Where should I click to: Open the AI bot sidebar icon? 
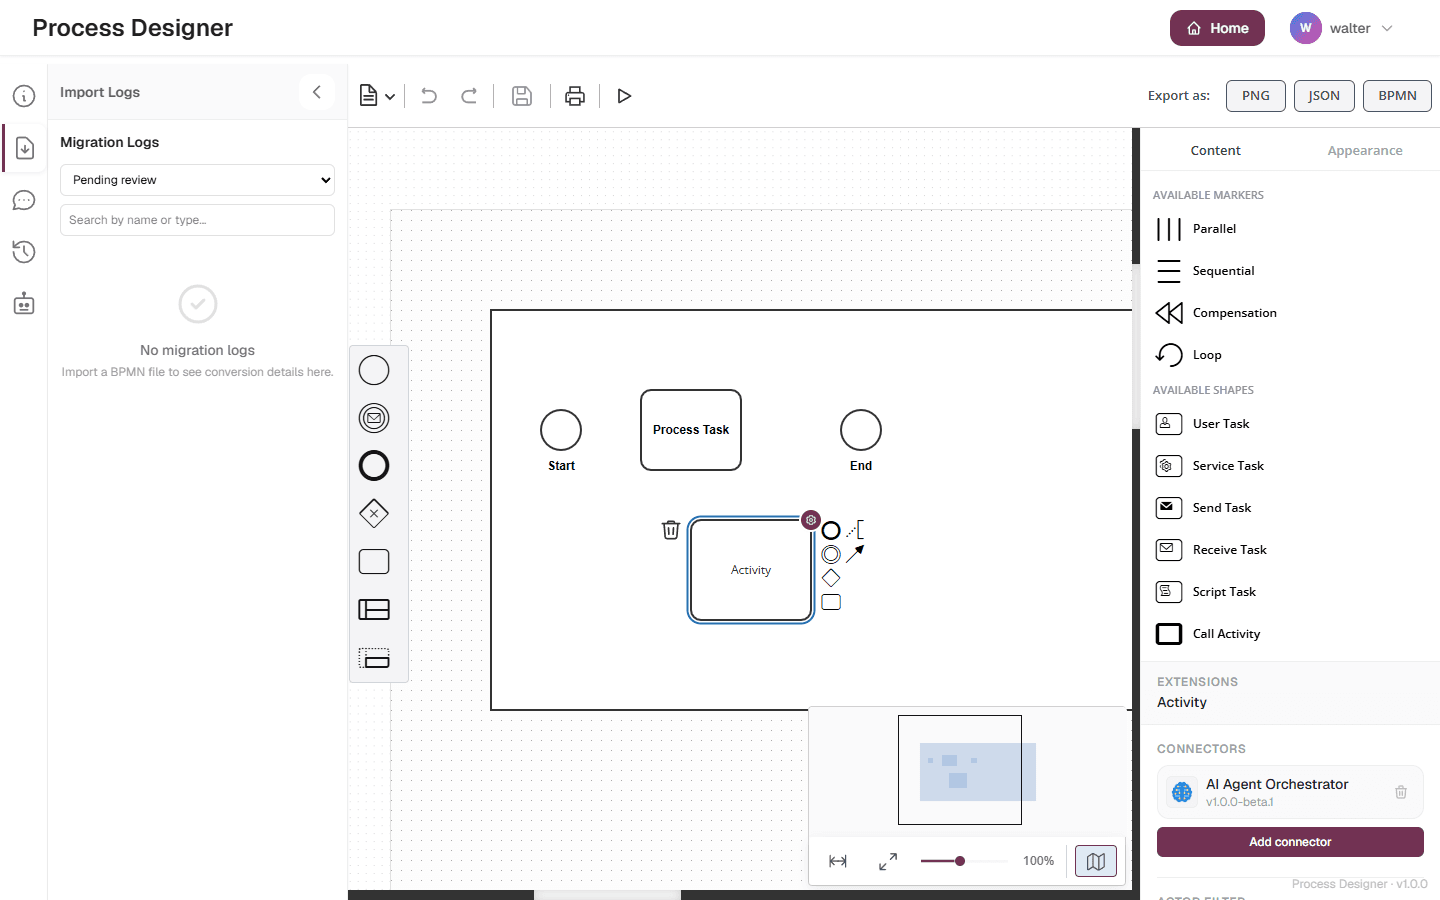tap(24, 304)
